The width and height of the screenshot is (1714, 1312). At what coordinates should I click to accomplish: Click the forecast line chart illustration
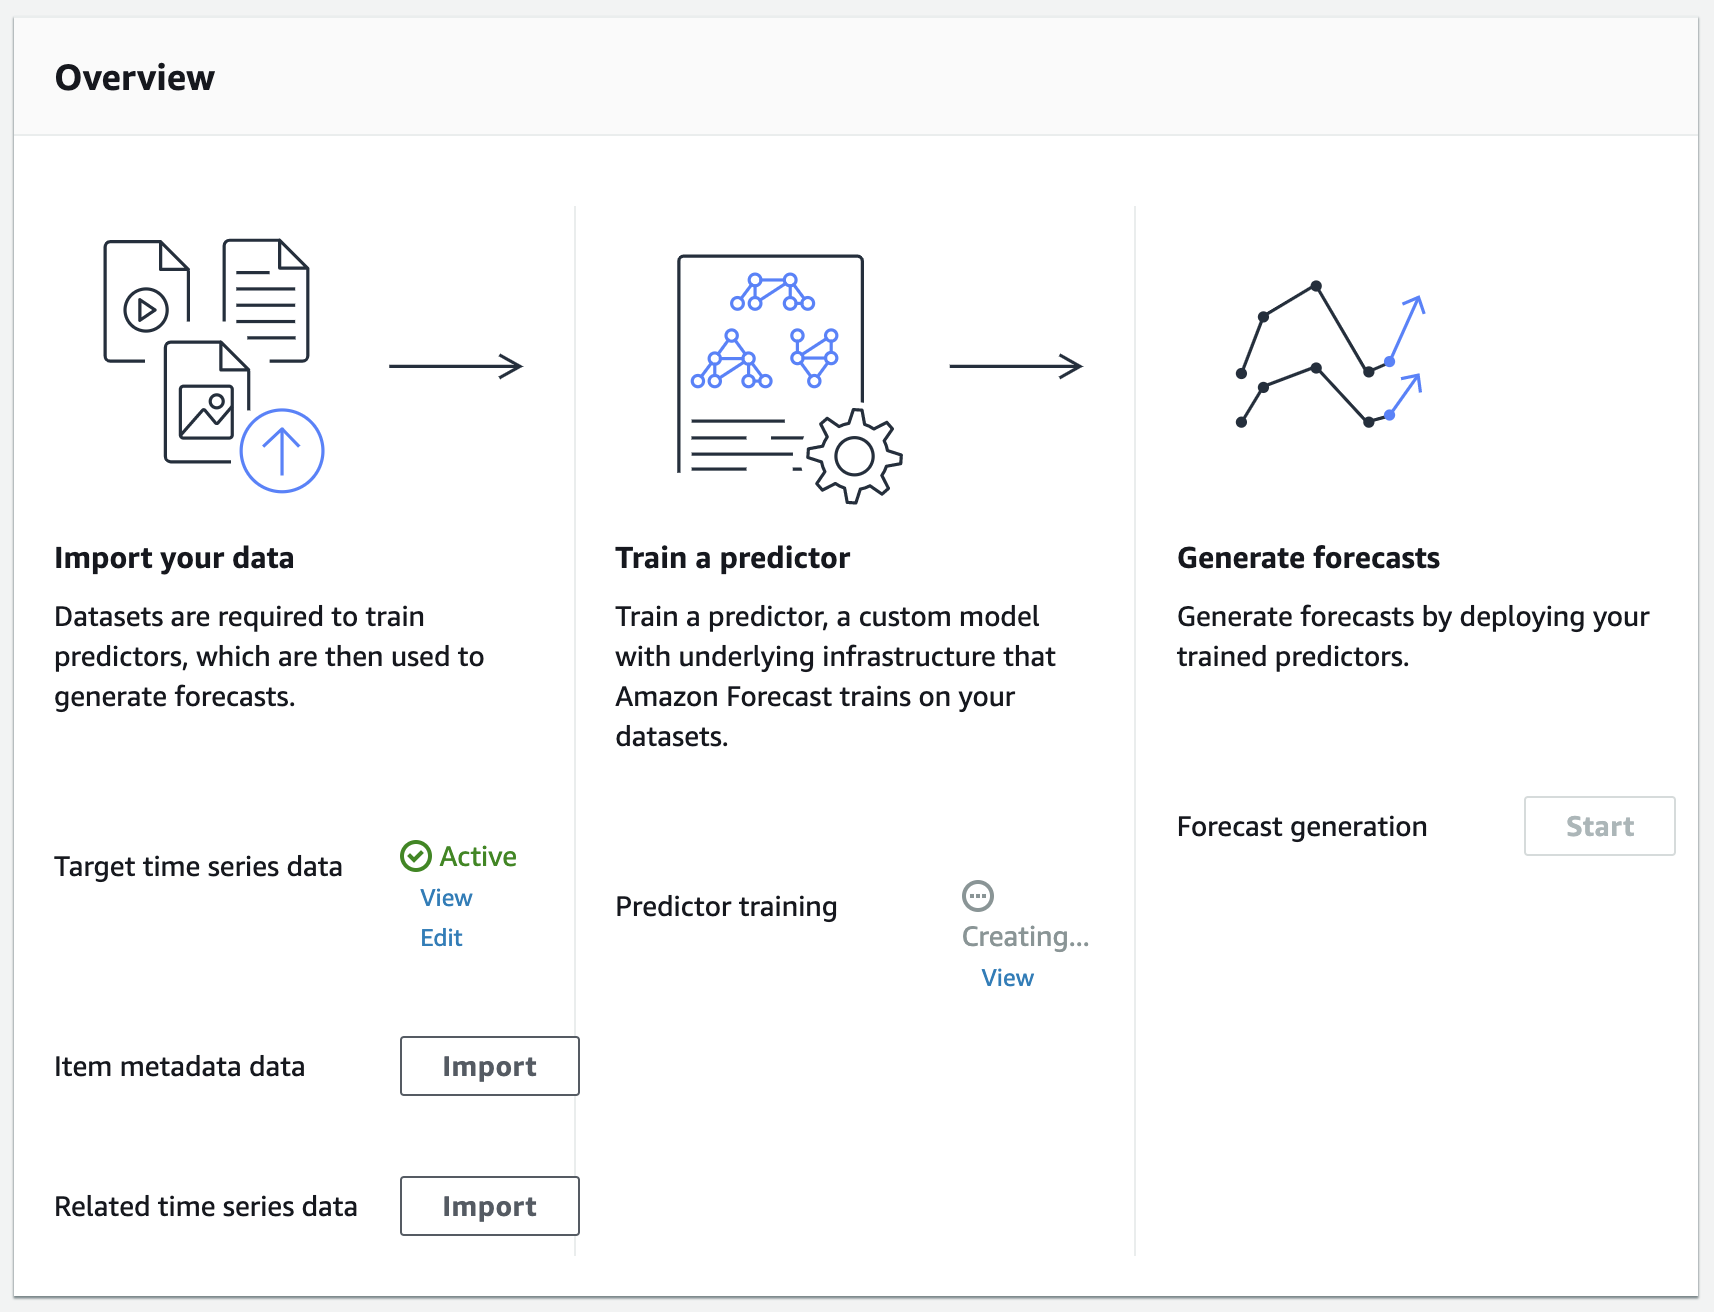click(1331, 356)
